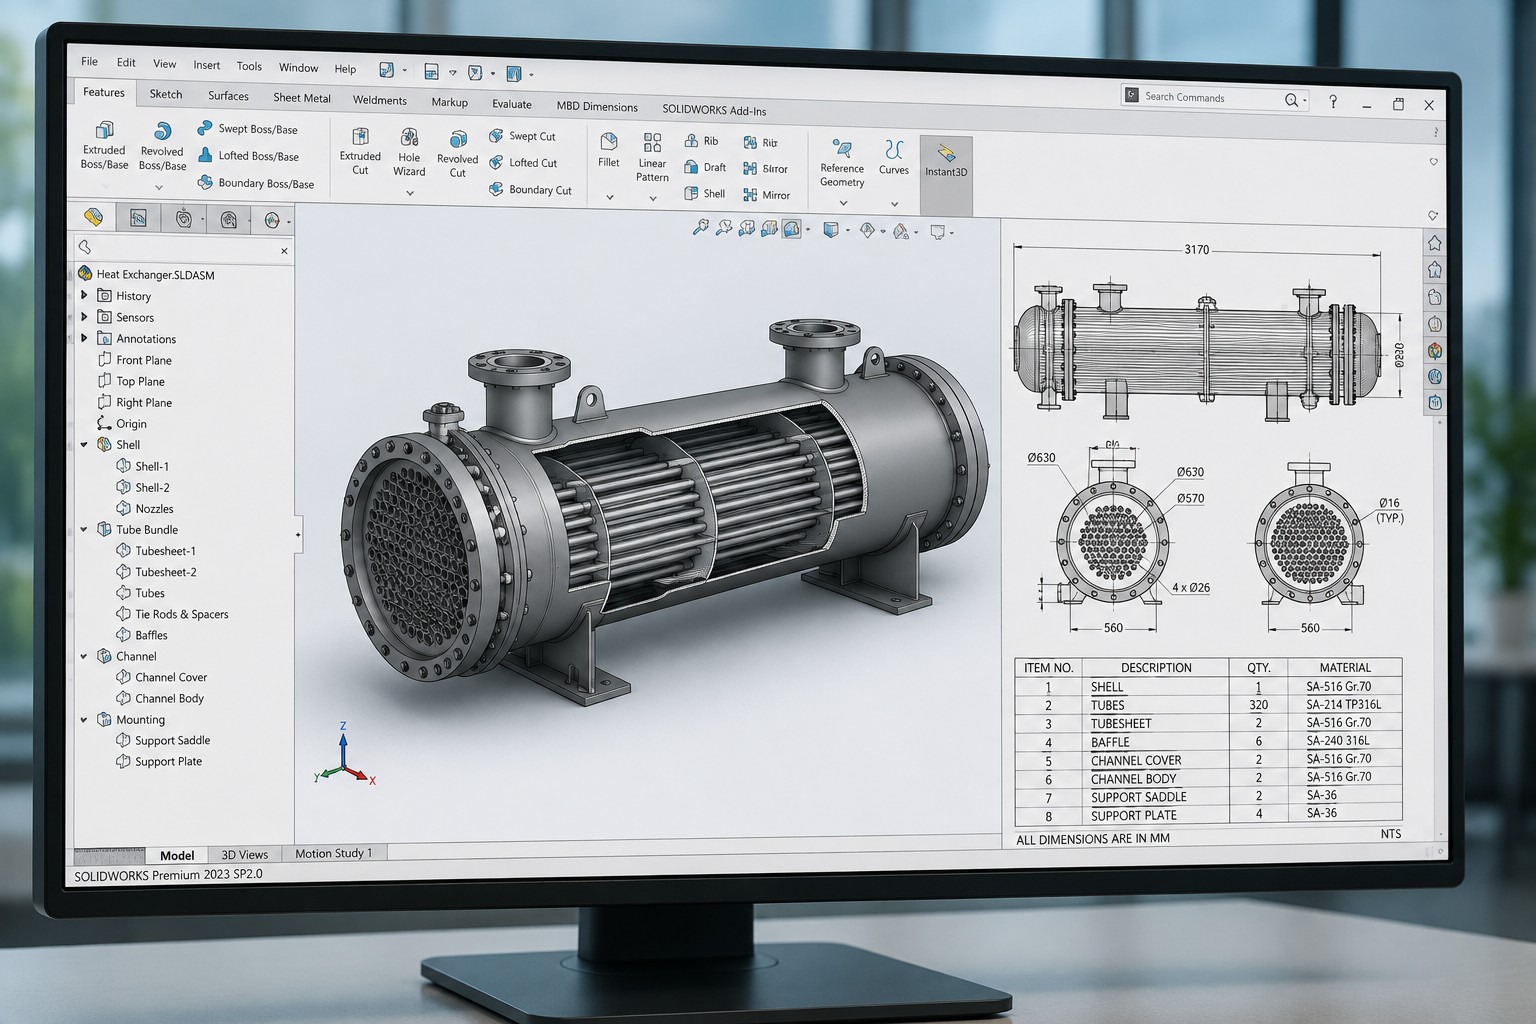Select Tubesheet-1 component in tree

click(x=156, y=551)
